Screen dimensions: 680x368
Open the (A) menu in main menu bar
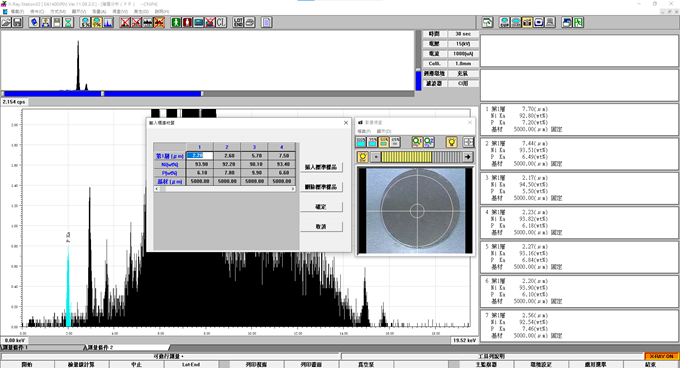coord(99,11)
